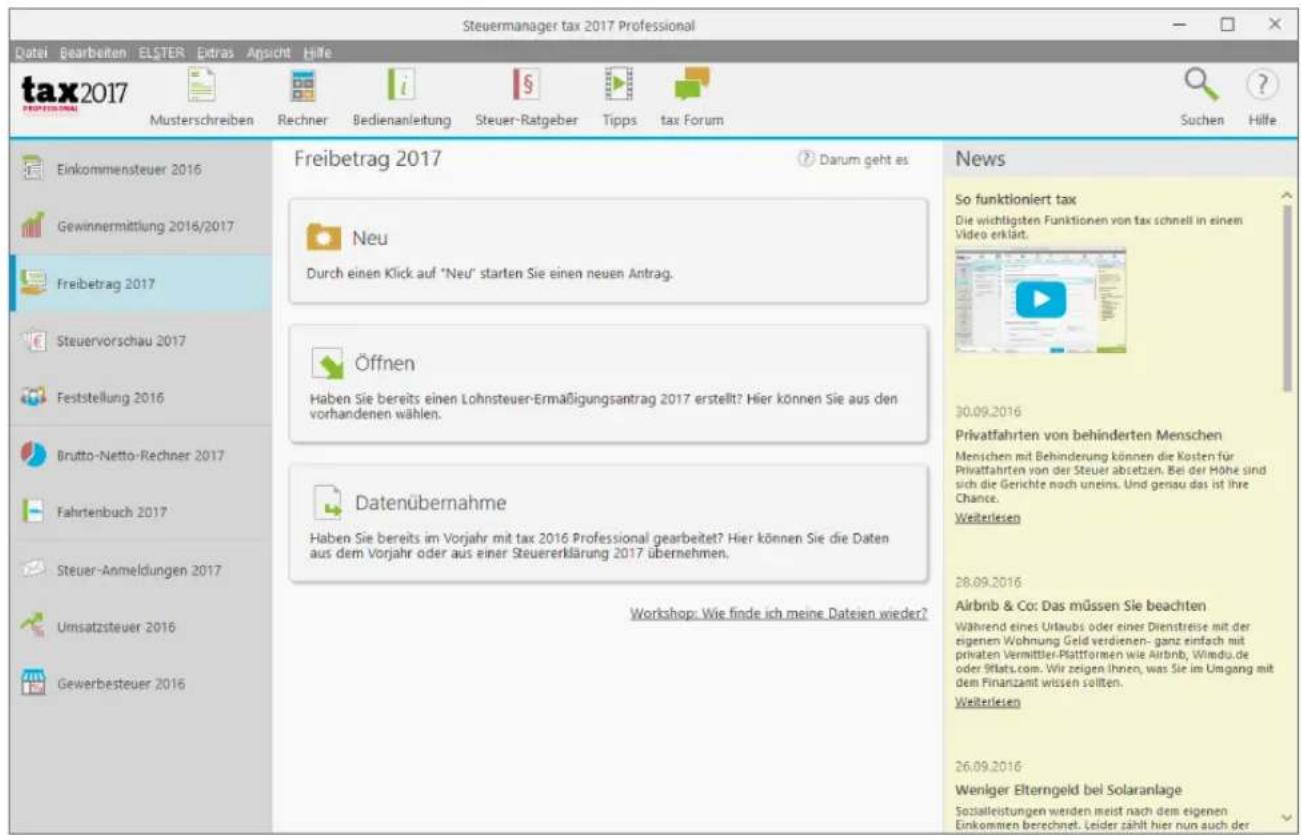Click the Darum geht es help icon
Viewport: 1301px width, 835px height.
click(x=804, y=159)
